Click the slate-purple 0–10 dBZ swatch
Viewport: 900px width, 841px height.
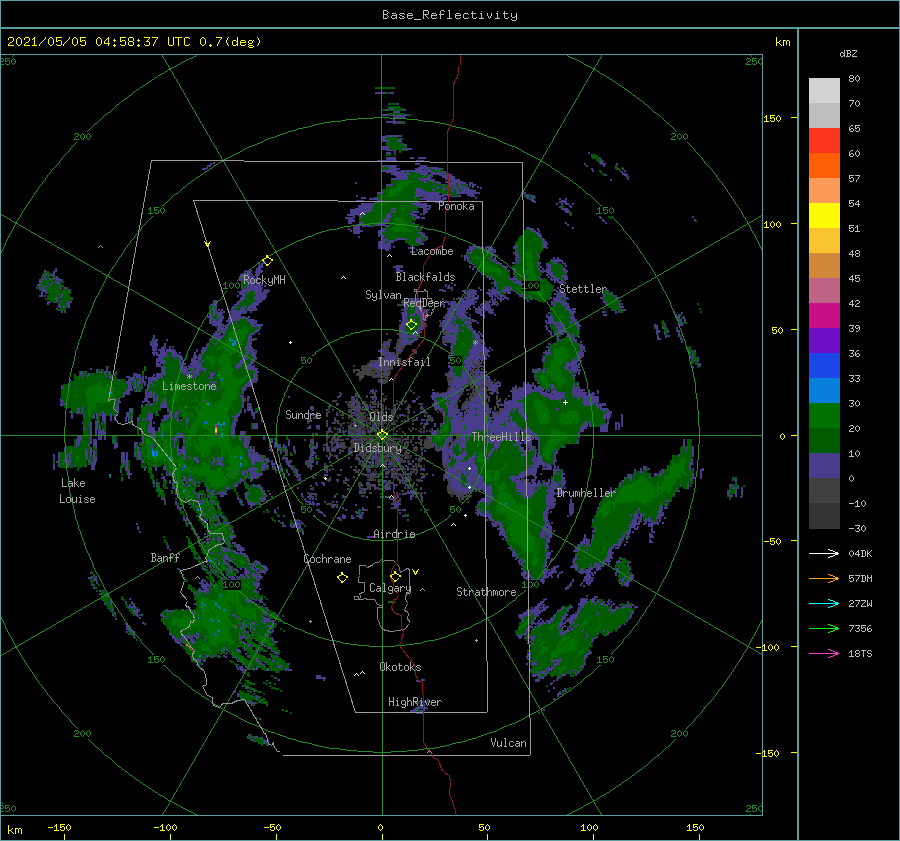[x=824, y=466]
